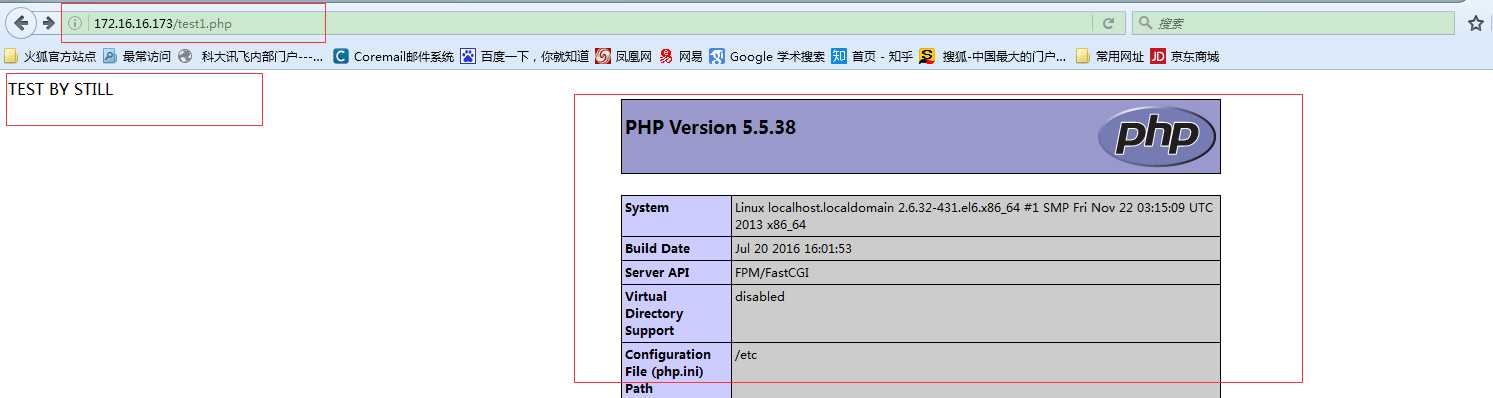Open the 百度一下,你就知道 bookmark

click(x=525, y=56)
